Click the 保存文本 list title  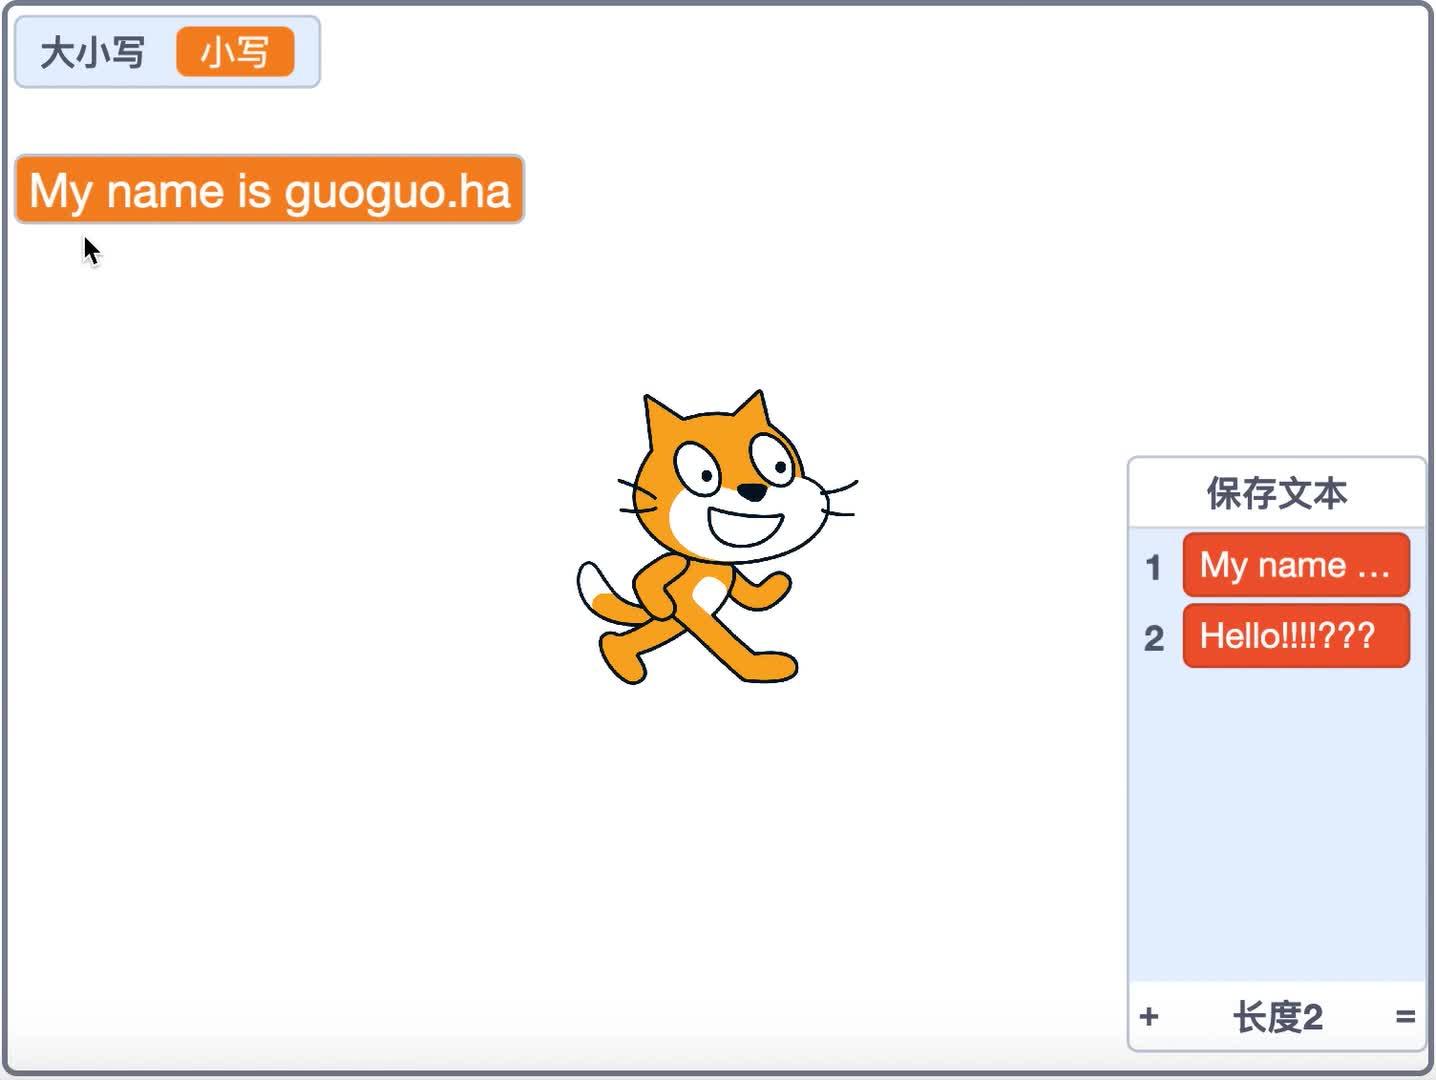pyautogui.click(x=1277, y=493)
